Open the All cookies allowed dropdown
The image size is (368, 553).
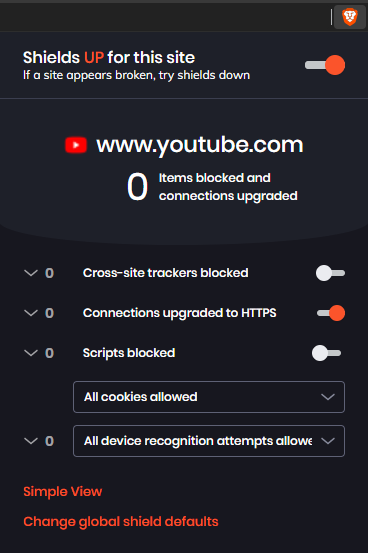point(209,397)
